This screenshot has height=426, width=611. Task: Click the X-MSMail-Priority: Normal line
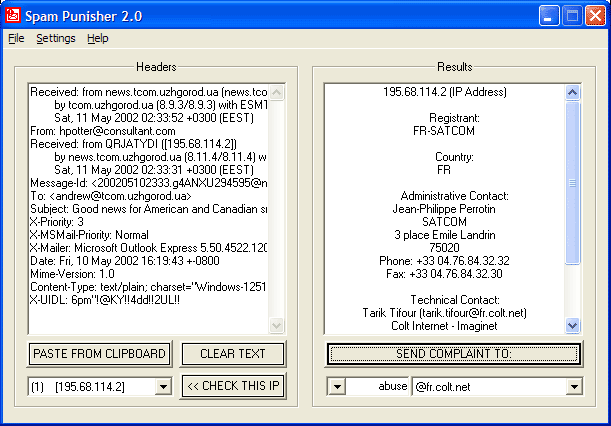click(x=89, y=235)
